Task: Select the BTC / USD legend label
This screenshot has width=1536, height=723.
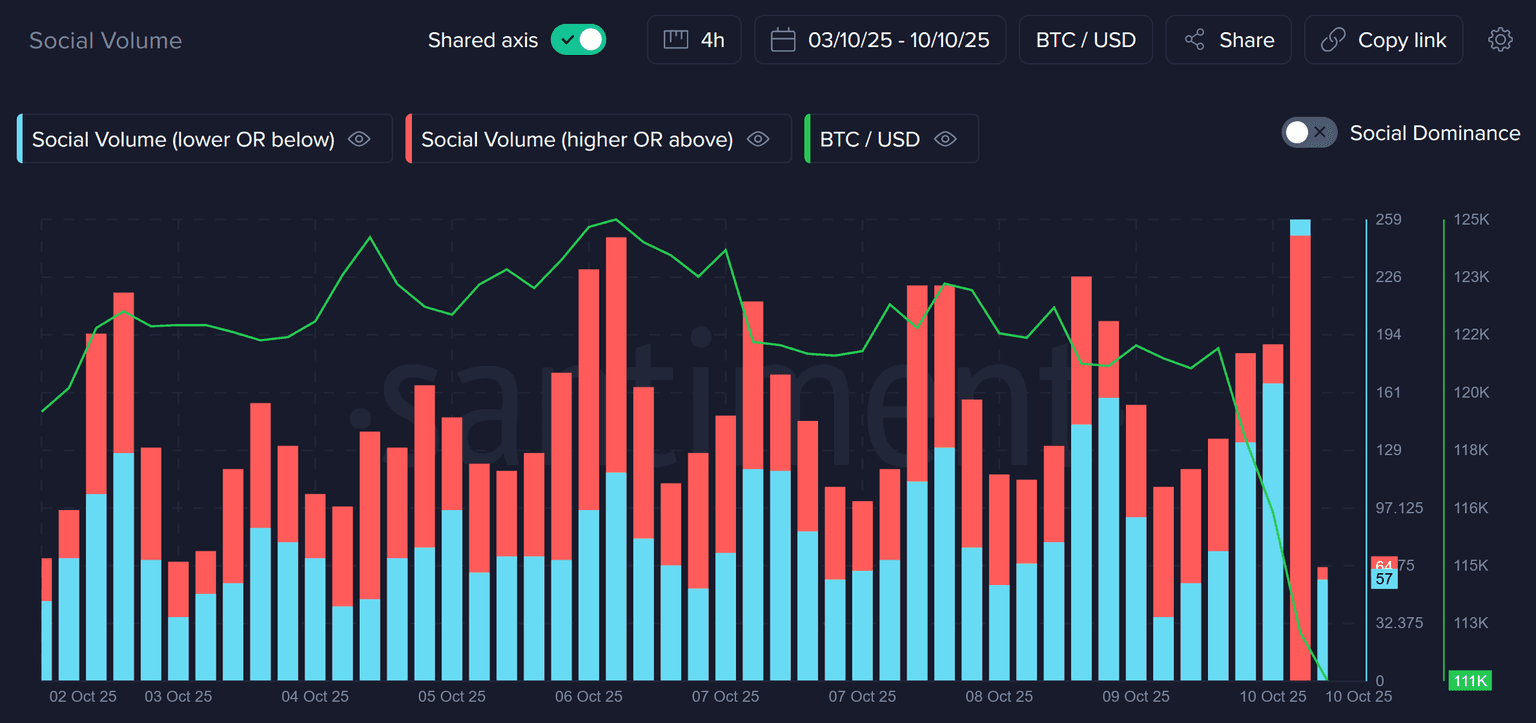Action: point(869,139)
